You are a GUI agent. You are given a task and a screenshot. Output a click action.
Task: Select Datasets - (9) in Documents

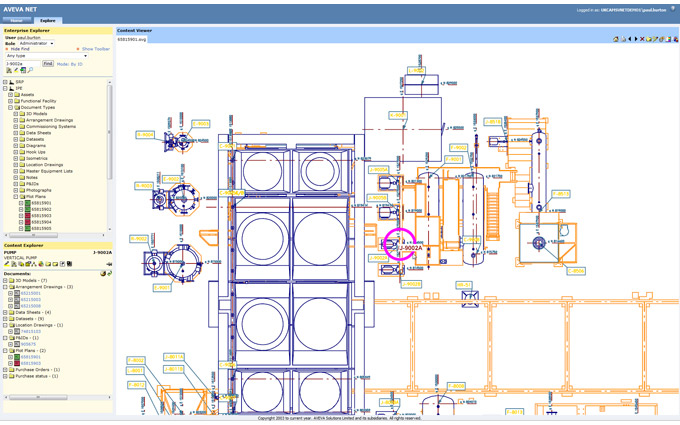coord(30,319)
